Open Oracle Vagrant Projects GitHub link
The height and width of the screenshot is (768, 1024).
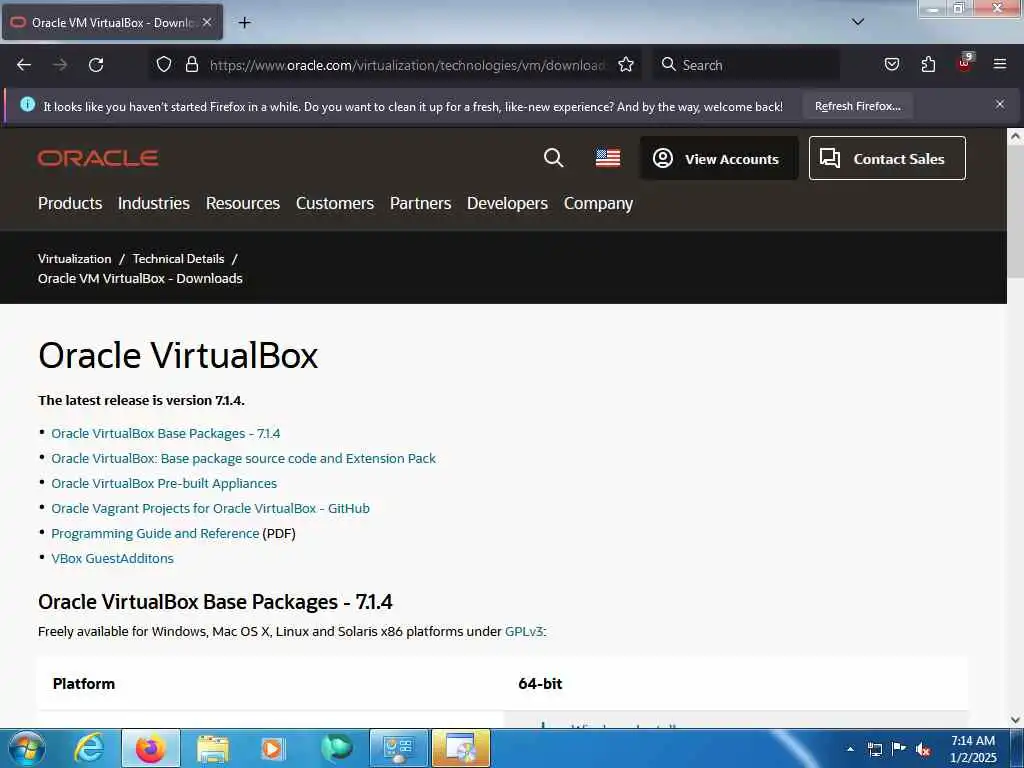(210, 508)
